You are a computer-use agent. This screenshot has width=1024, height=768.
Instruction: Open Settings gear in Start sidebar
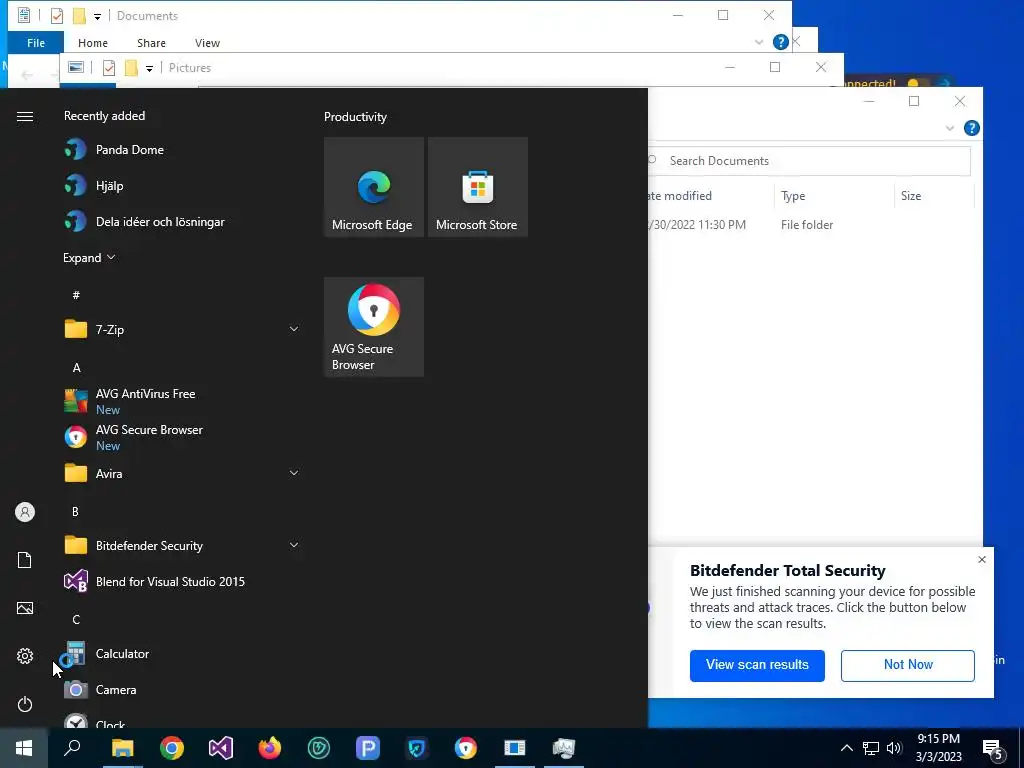pos(25,656)
